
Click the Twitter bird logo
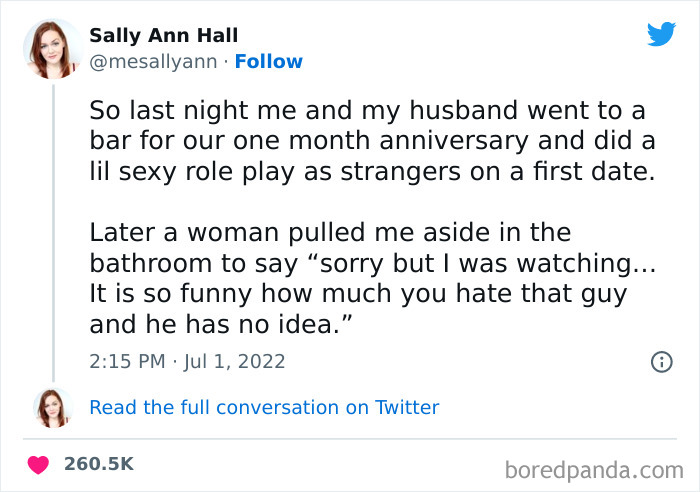(x=661, y=34)
